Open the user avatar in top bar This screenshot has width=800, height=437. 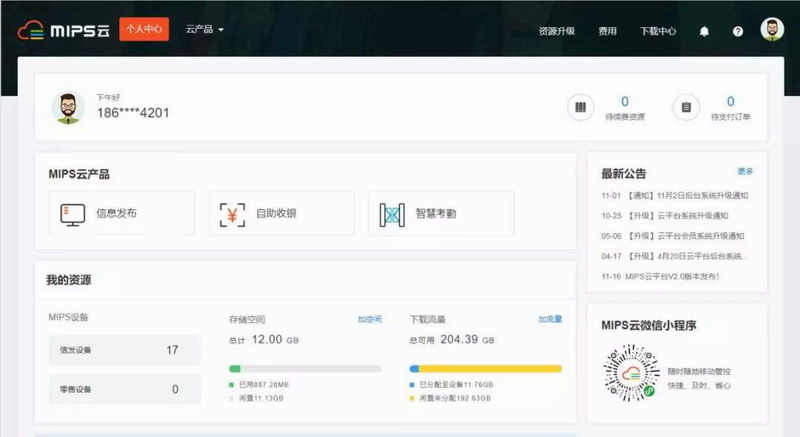772,30
